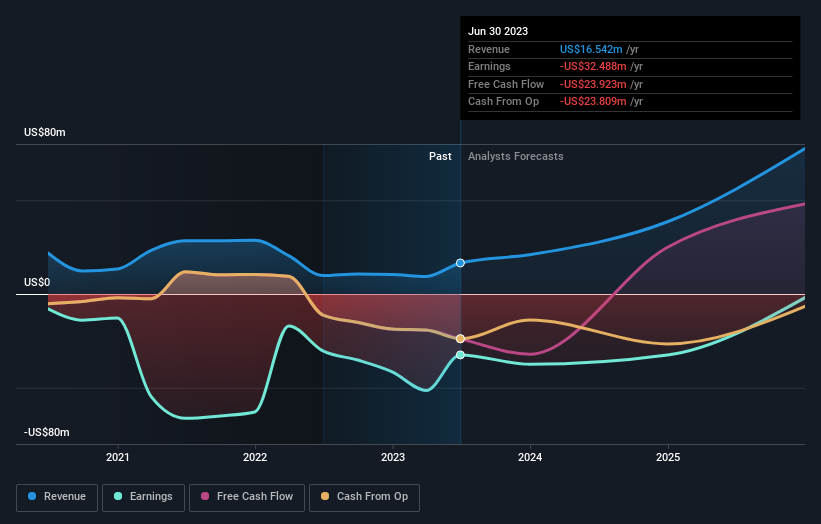Viewport: 821px width, 524px height.
Task: Select the teal Earnings data point marker
Action: click(460, 355)
